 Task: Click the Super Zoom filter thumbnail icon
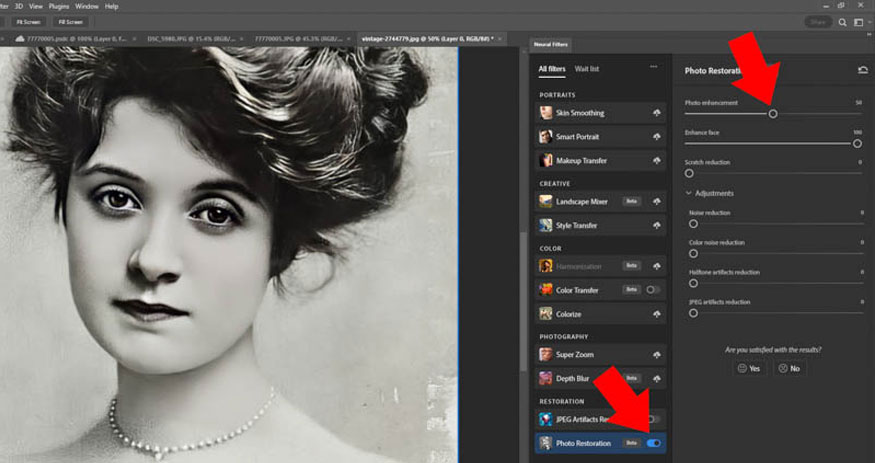point(546,355)
